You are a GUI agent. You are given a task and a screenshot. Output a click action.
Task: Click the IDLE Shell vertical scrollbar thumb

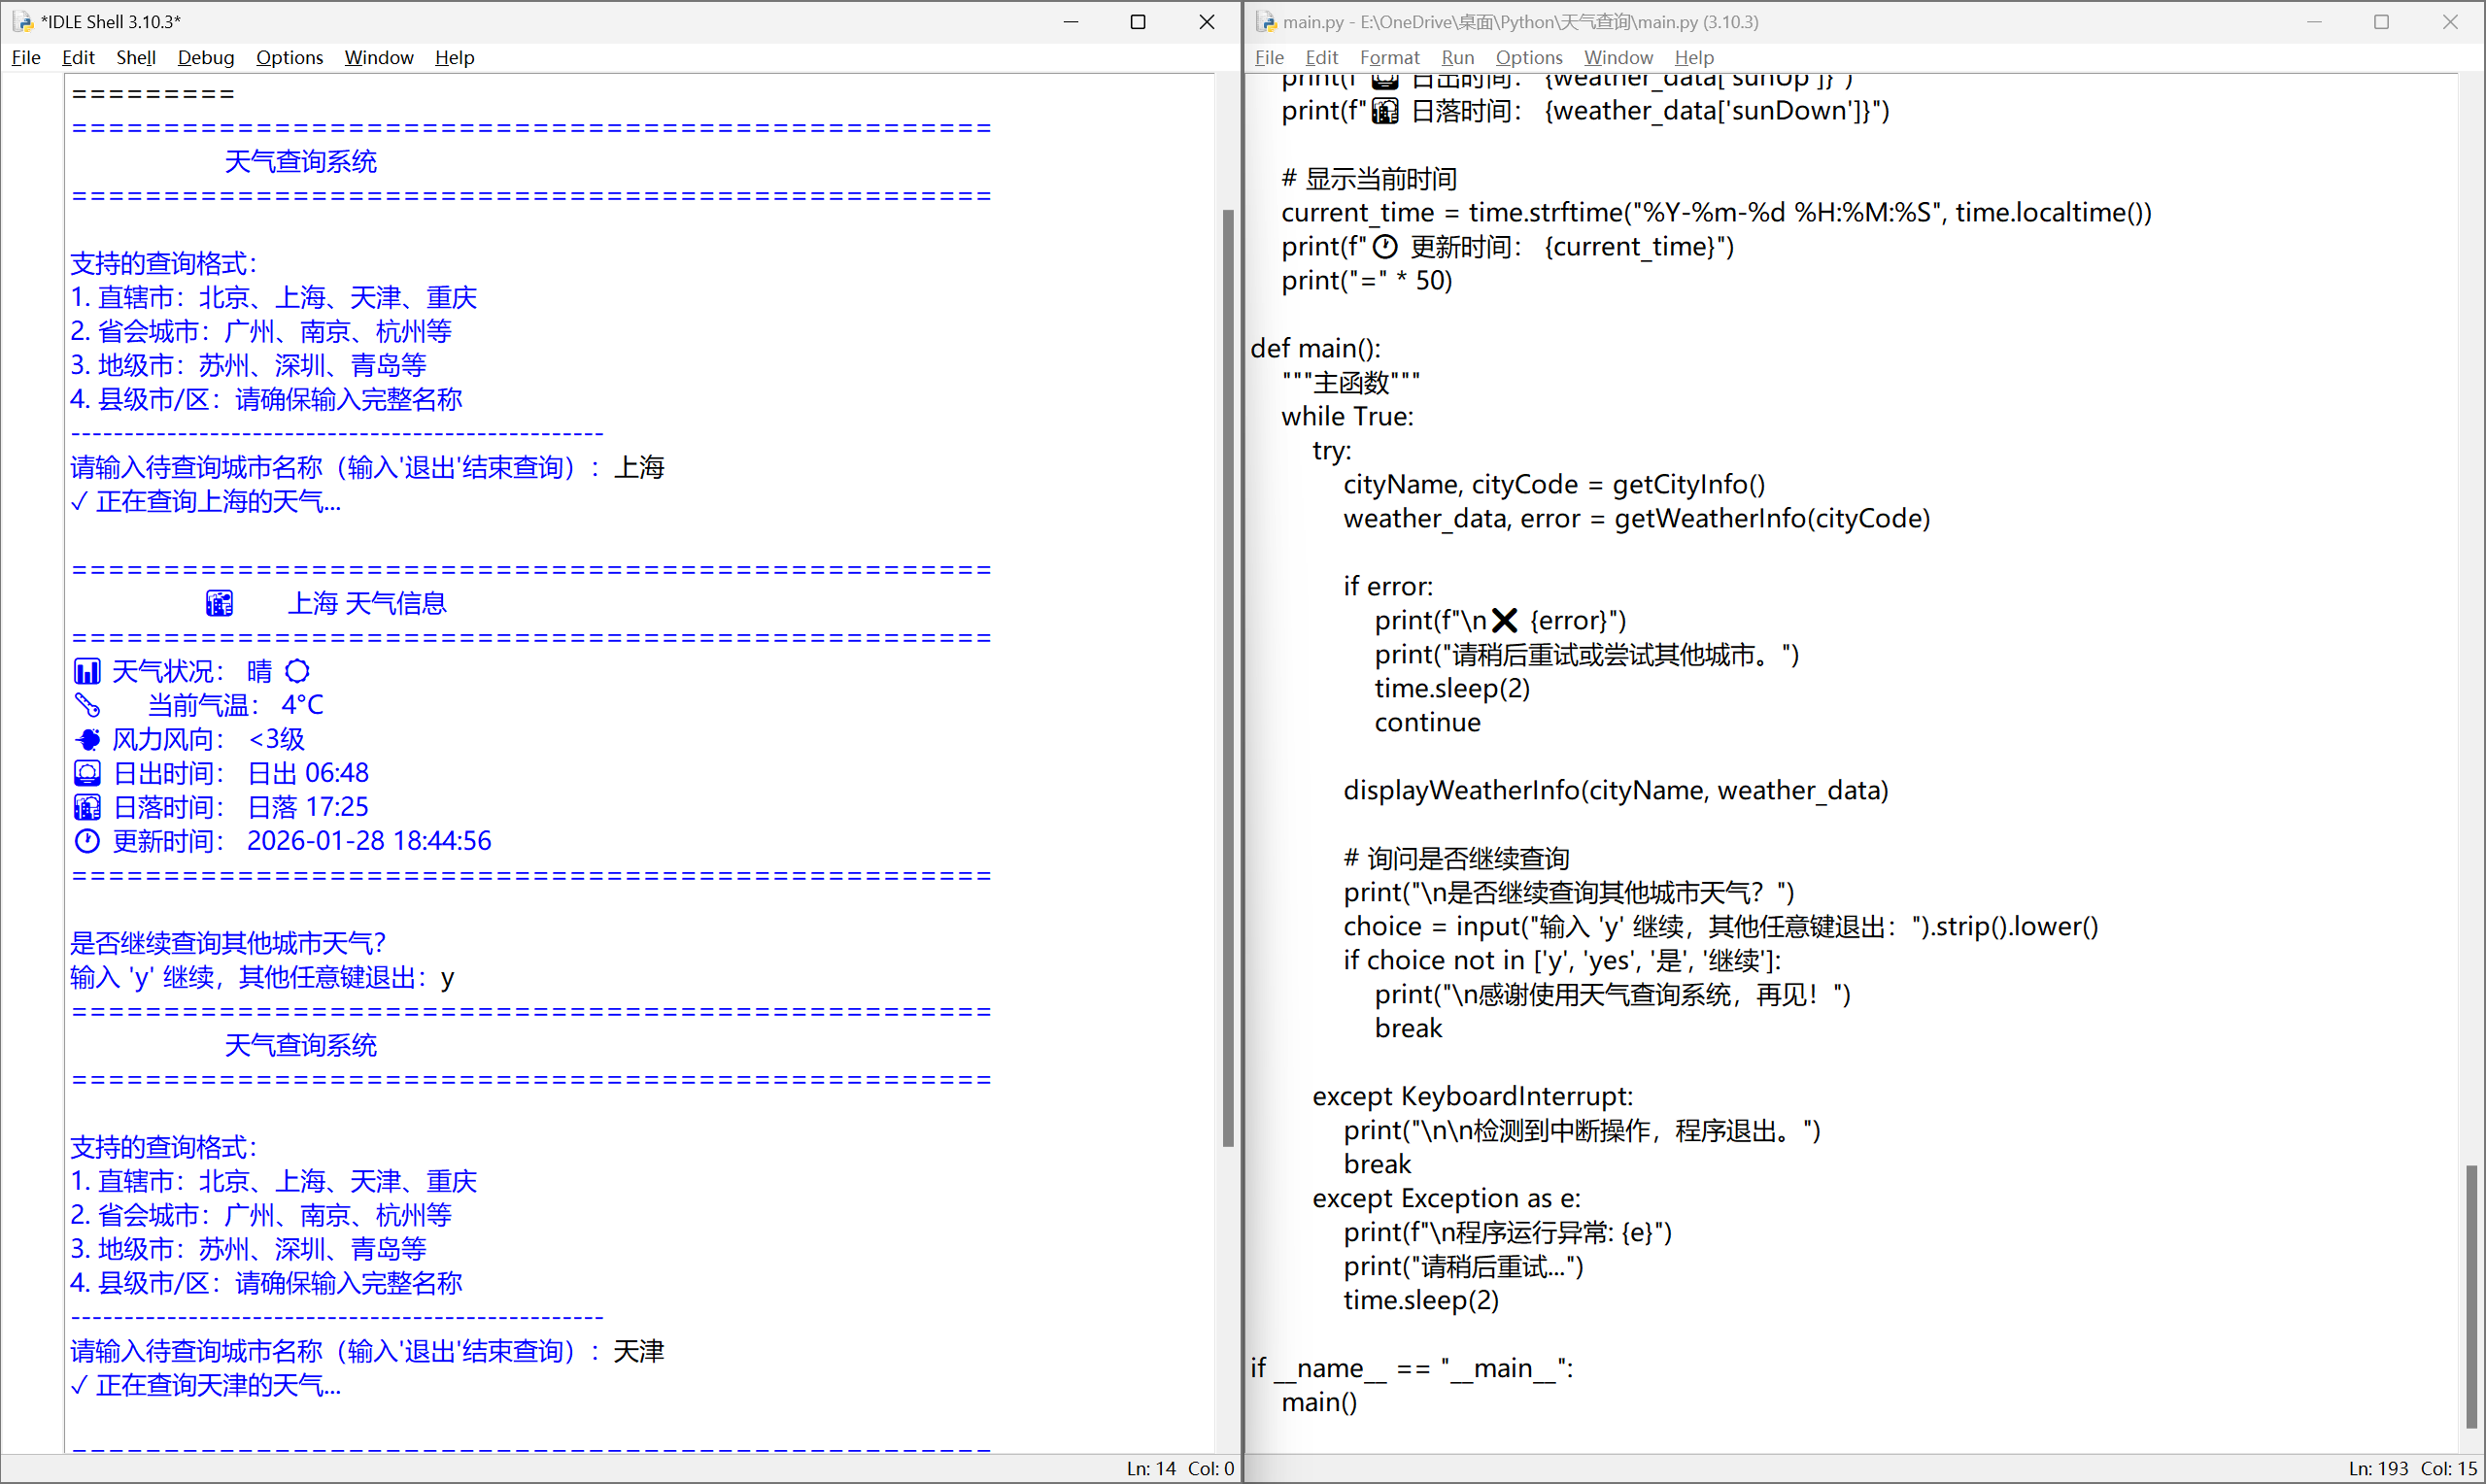1228,677
